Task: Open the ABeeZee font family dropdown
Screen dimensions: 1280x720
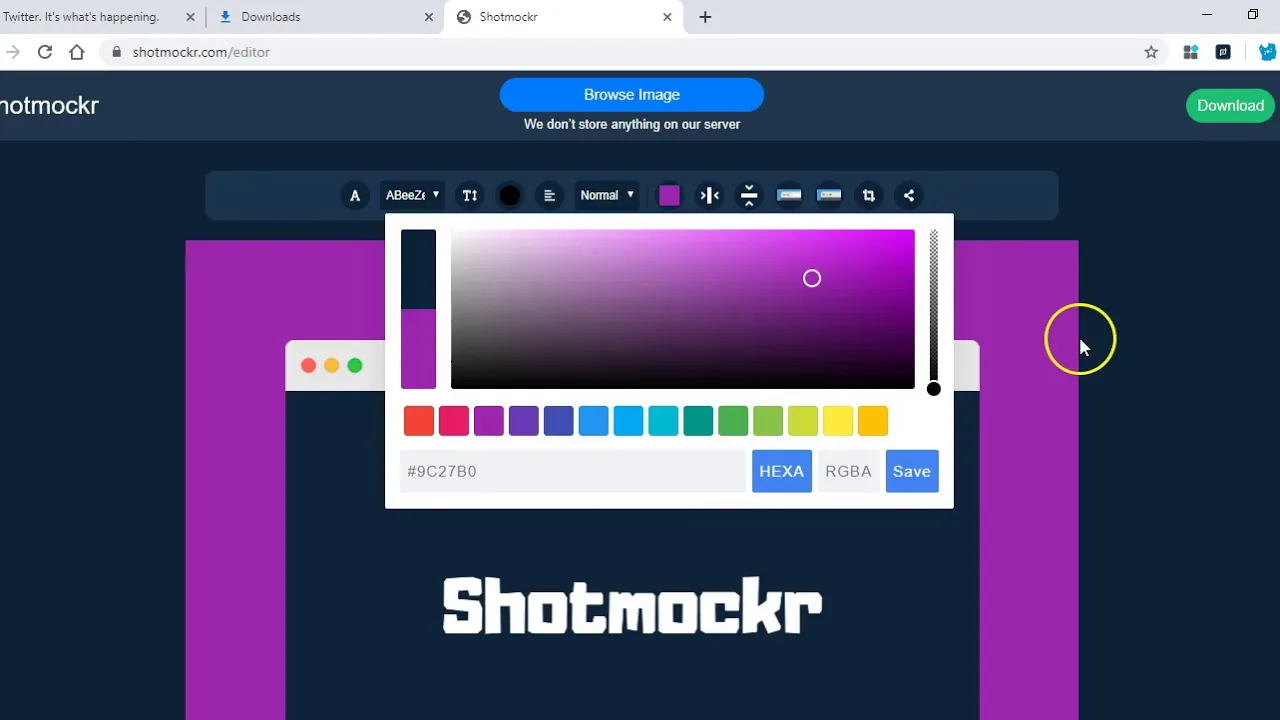Action: [412, 195]
